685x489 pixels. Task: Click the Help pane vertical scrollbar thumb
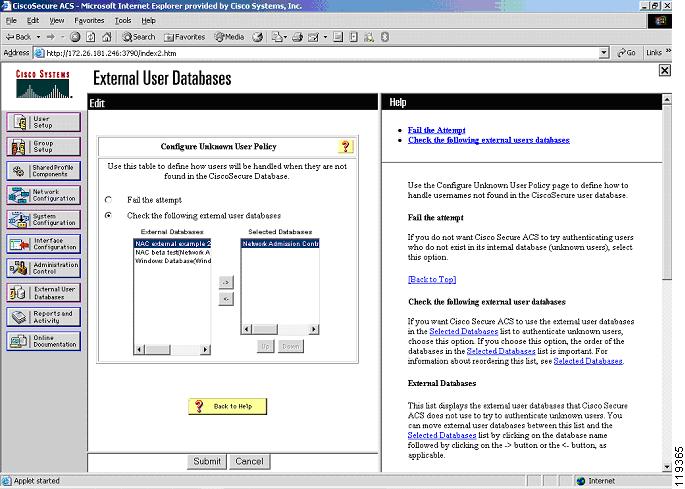pos(667,191)
